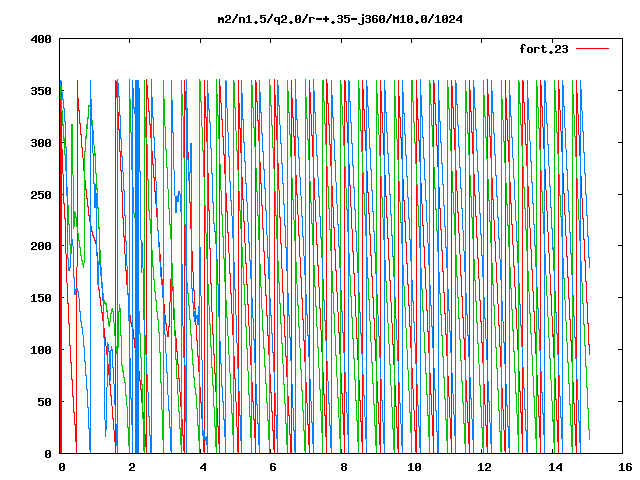Viewport: 640px width, 480px height.
Task: Click y-axis tick label 50
Action: click(44, 402)
